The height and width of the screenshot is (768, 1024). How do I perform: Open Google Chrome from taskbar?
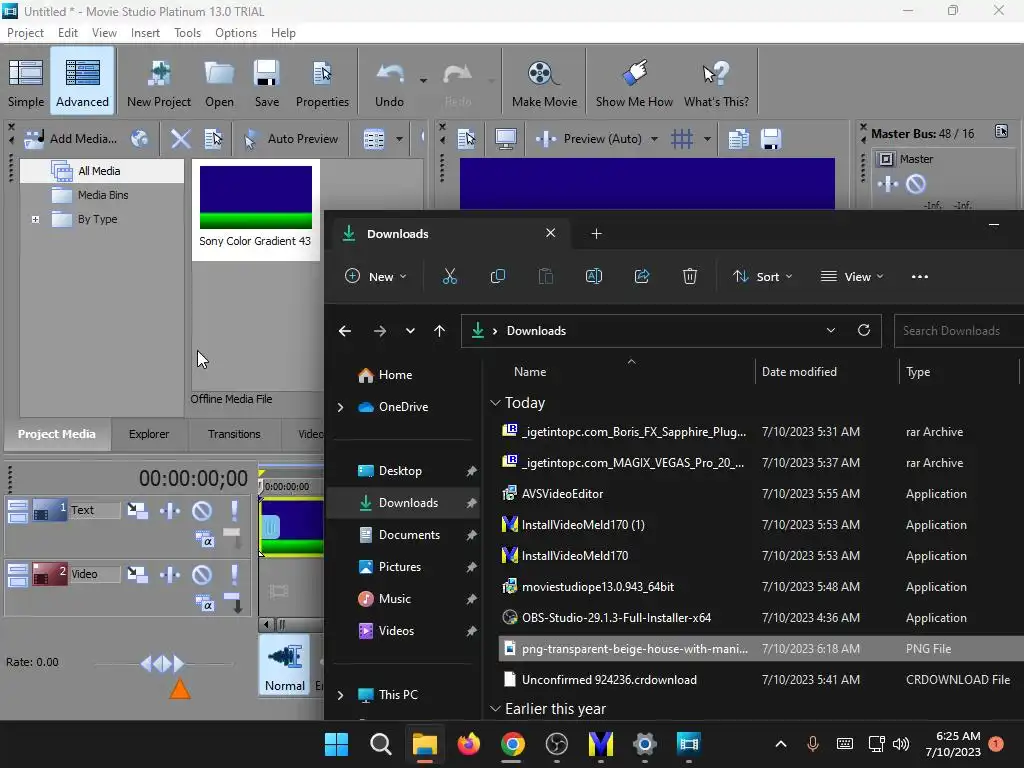click(513, 744)
